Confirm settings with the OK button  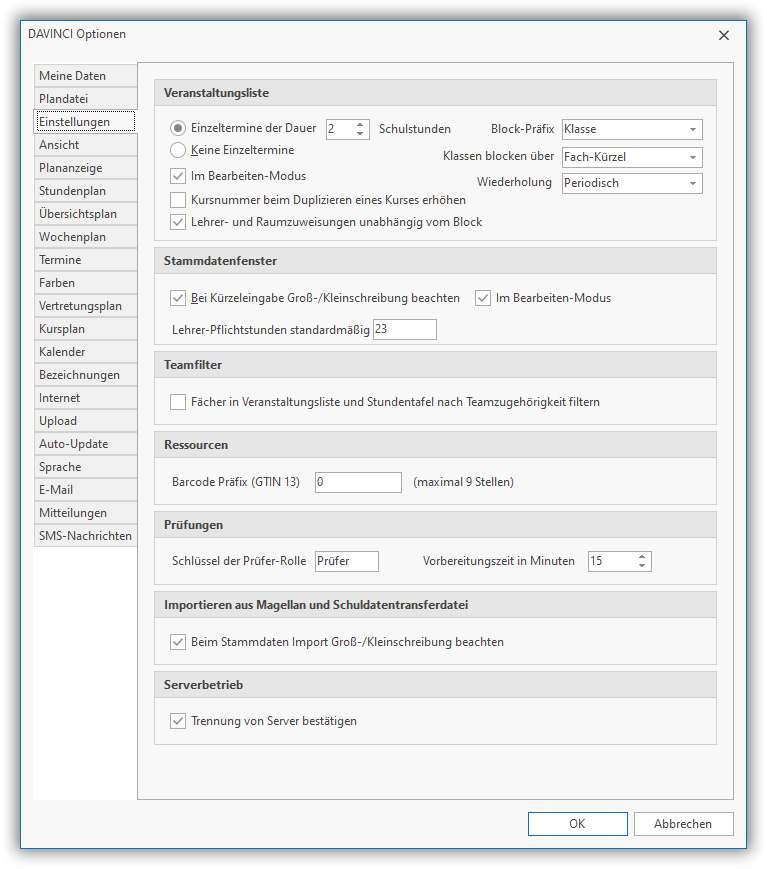(x=577, y=824)
